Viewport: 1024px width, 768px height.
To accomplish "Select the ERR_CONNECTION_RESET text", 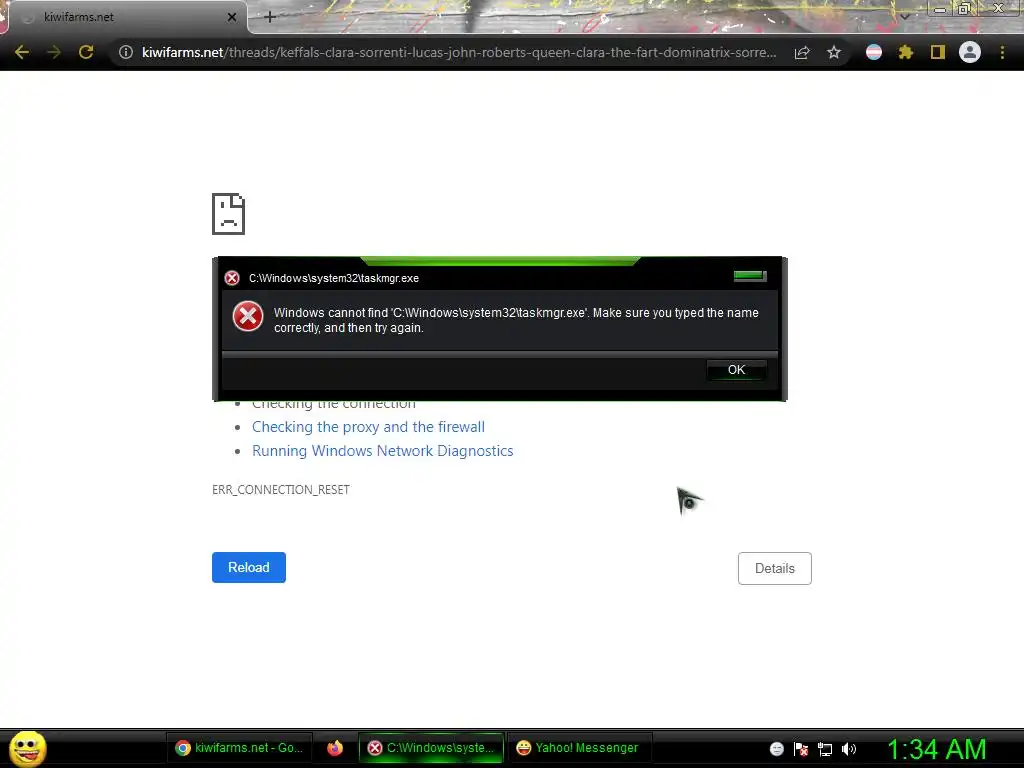I will pyautogui.click(x=281, y=490).
